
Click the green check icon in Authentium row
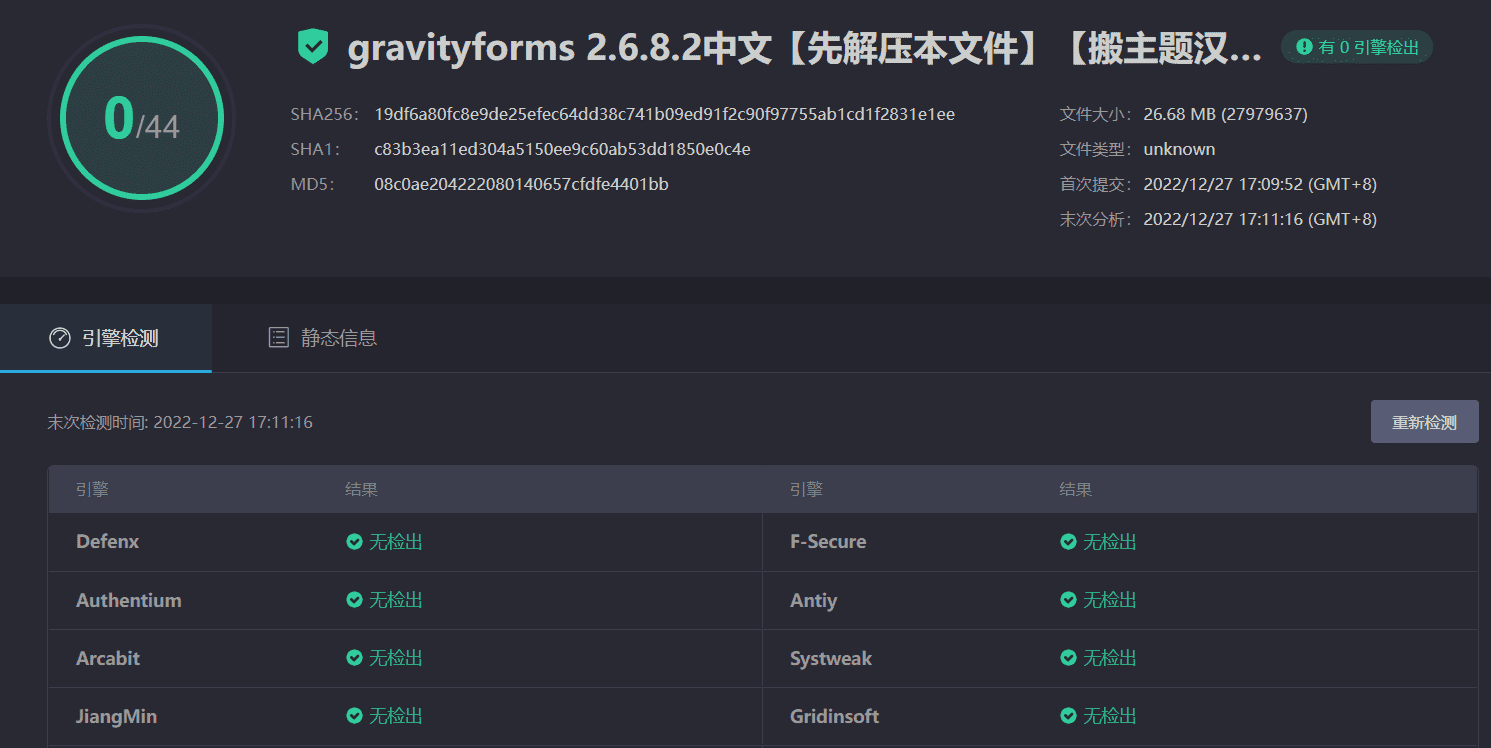click(x=354, y=600)
